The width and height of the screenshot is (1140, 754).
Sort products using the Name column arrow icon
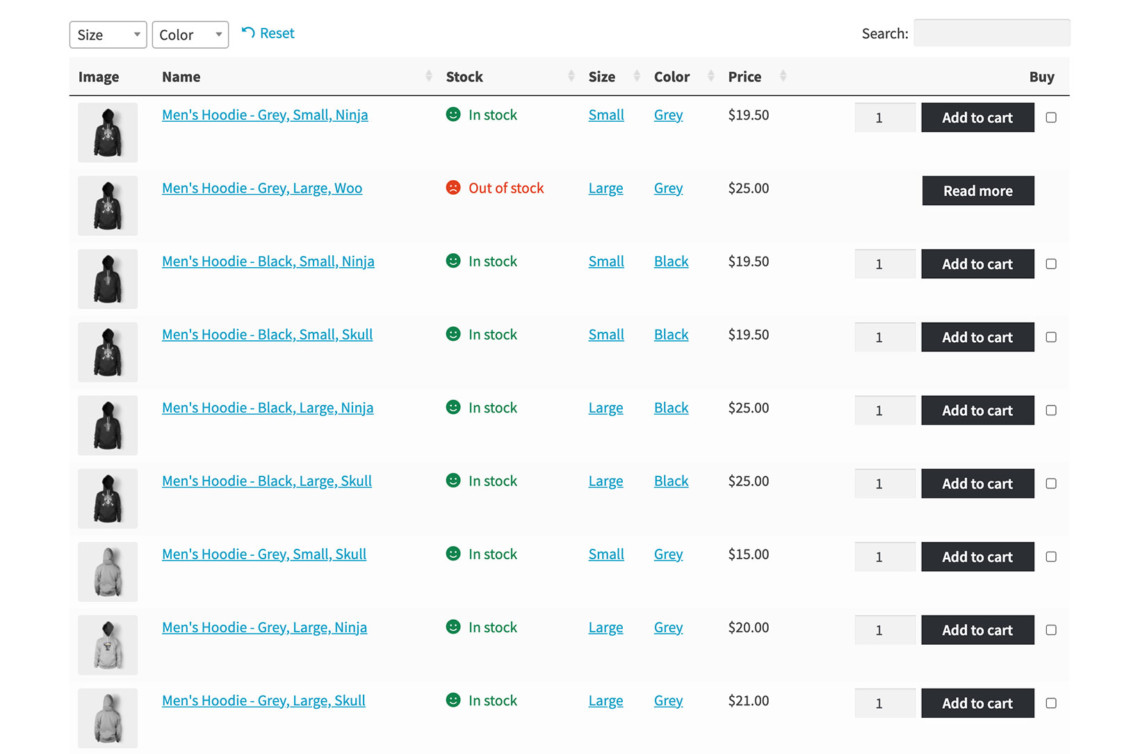(x=428, y=76)
